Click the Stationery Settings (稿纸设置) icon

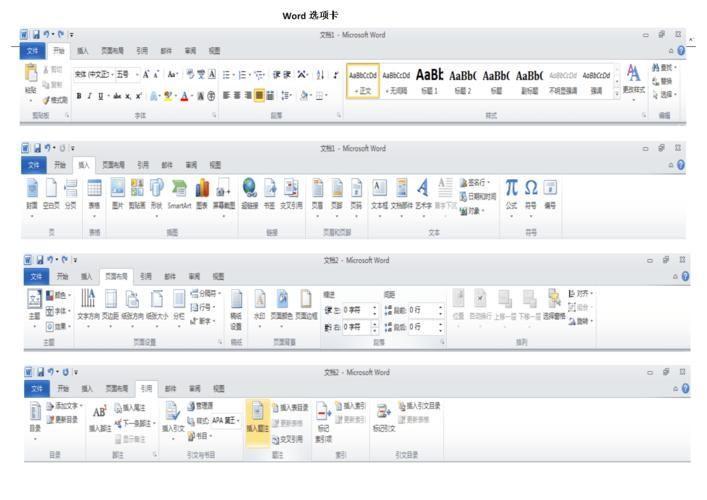(x=236, y=298)
